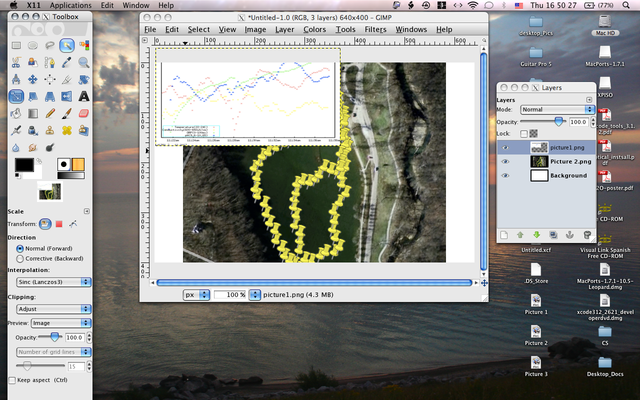Open the Clipping Adjust dropdown

click(53, 309)
